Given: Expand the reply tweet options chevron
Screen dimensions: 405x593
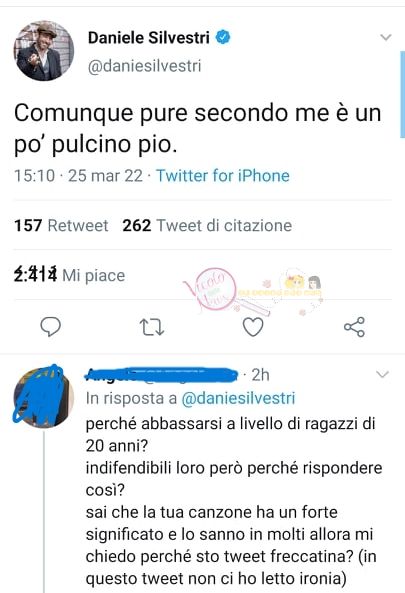Looking at the screenshot, I should tap(383, 374).
